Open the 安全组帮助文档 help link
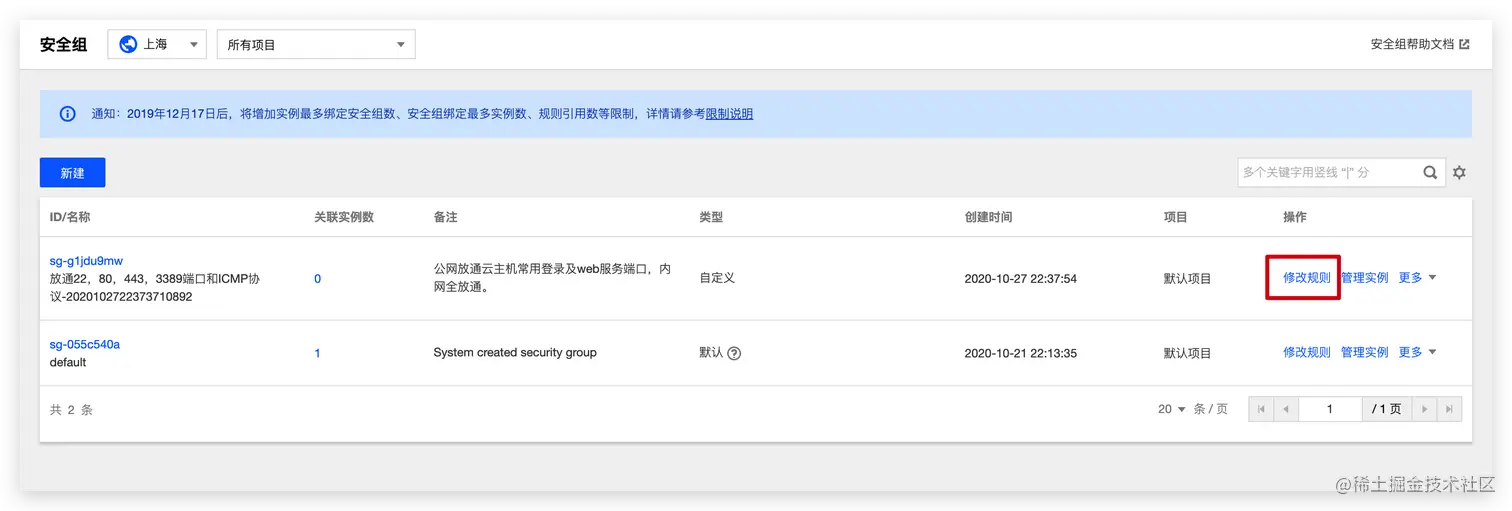The width and height of the screenshot is (1512, 511). pos(1412,44)
